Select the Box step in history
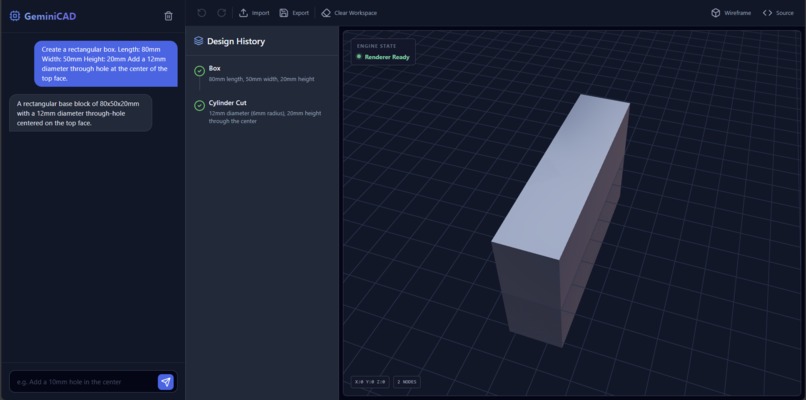This screenshot has width=806, height=400. pyautogui.click(x=261, y=73)
